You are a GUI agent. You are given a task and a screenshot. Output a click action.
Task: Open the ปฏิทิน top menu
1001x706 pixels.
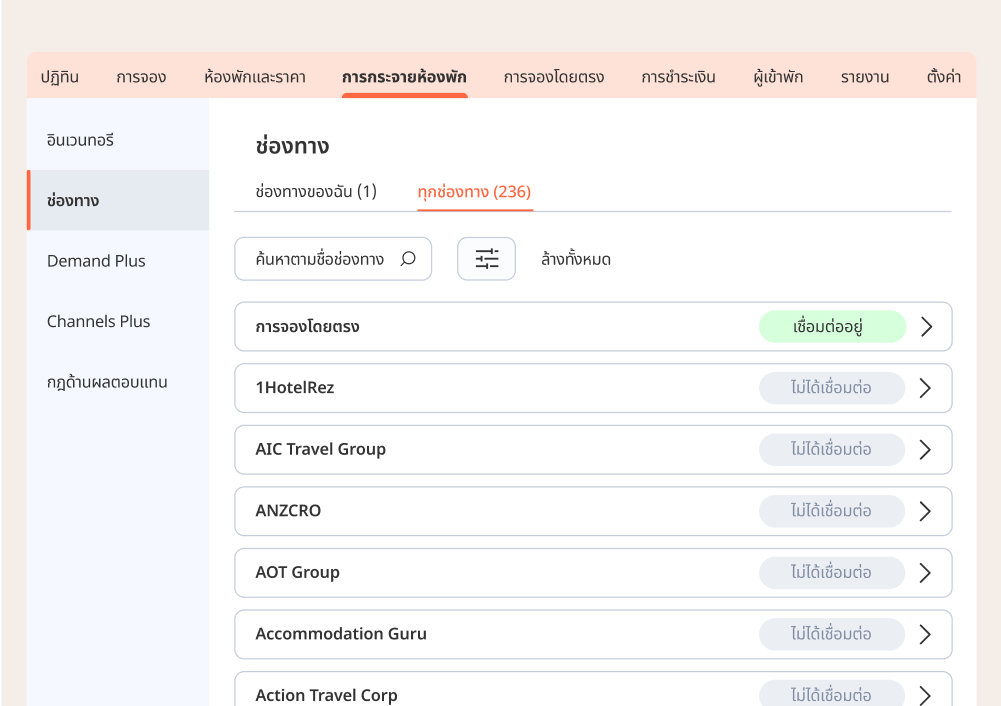coord(60,77)
